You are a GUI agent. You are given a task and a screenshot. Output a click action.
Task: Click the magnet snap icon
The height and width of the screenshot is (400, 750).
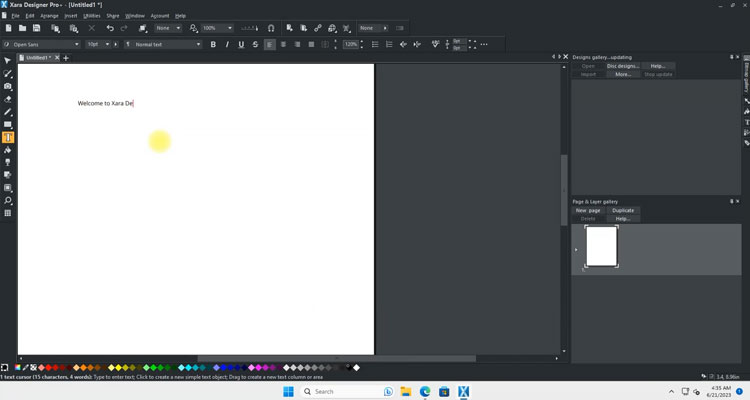click(x=271, y=28)
